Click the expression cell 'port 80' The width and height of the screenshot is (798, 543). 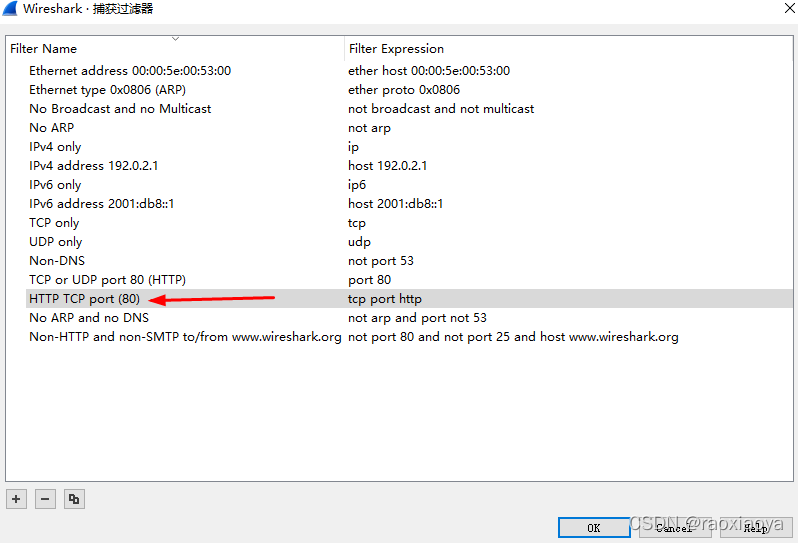(369, 280)
